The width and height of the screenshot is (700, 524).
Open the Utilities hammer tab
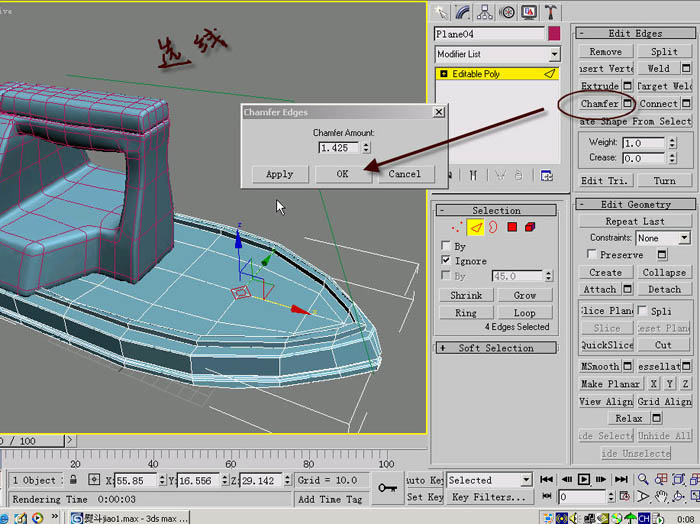coord(550,12)
